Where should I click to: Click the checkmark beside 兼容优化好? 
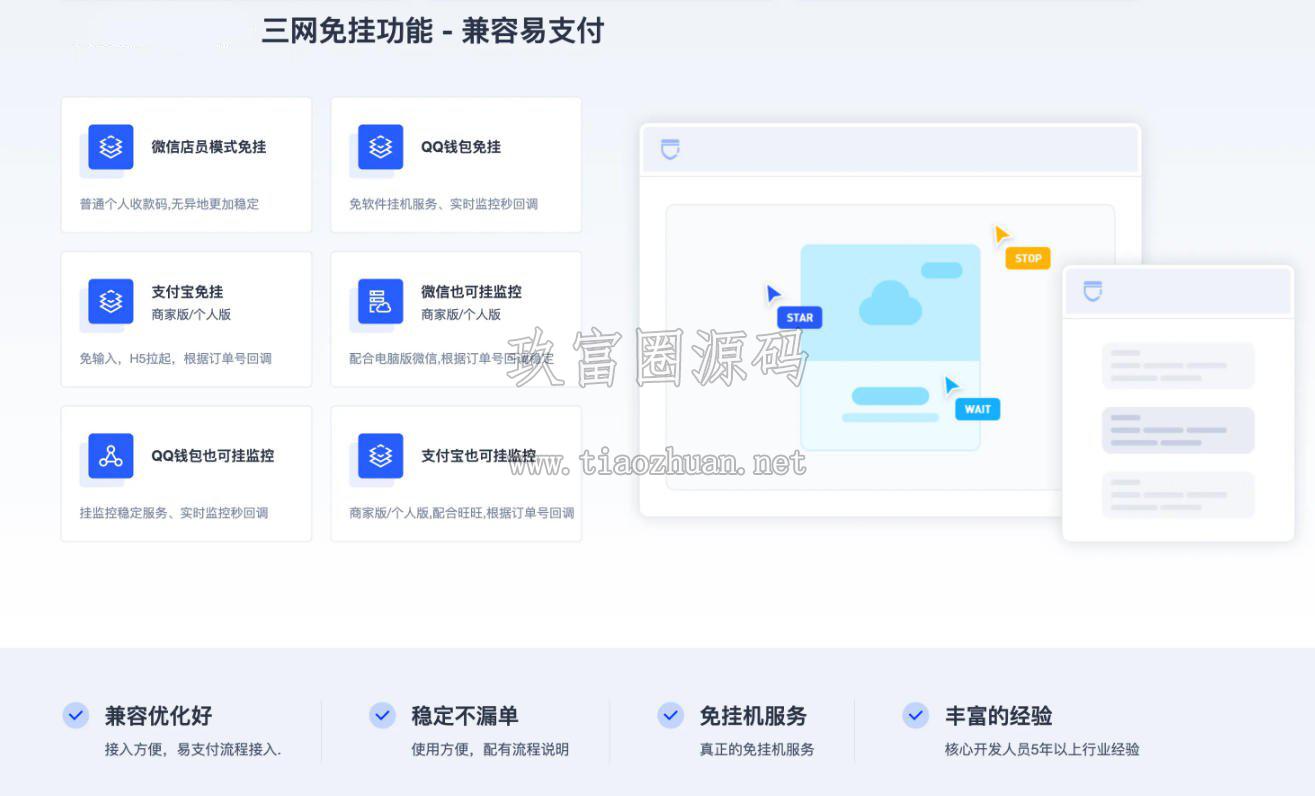point(75,715)
